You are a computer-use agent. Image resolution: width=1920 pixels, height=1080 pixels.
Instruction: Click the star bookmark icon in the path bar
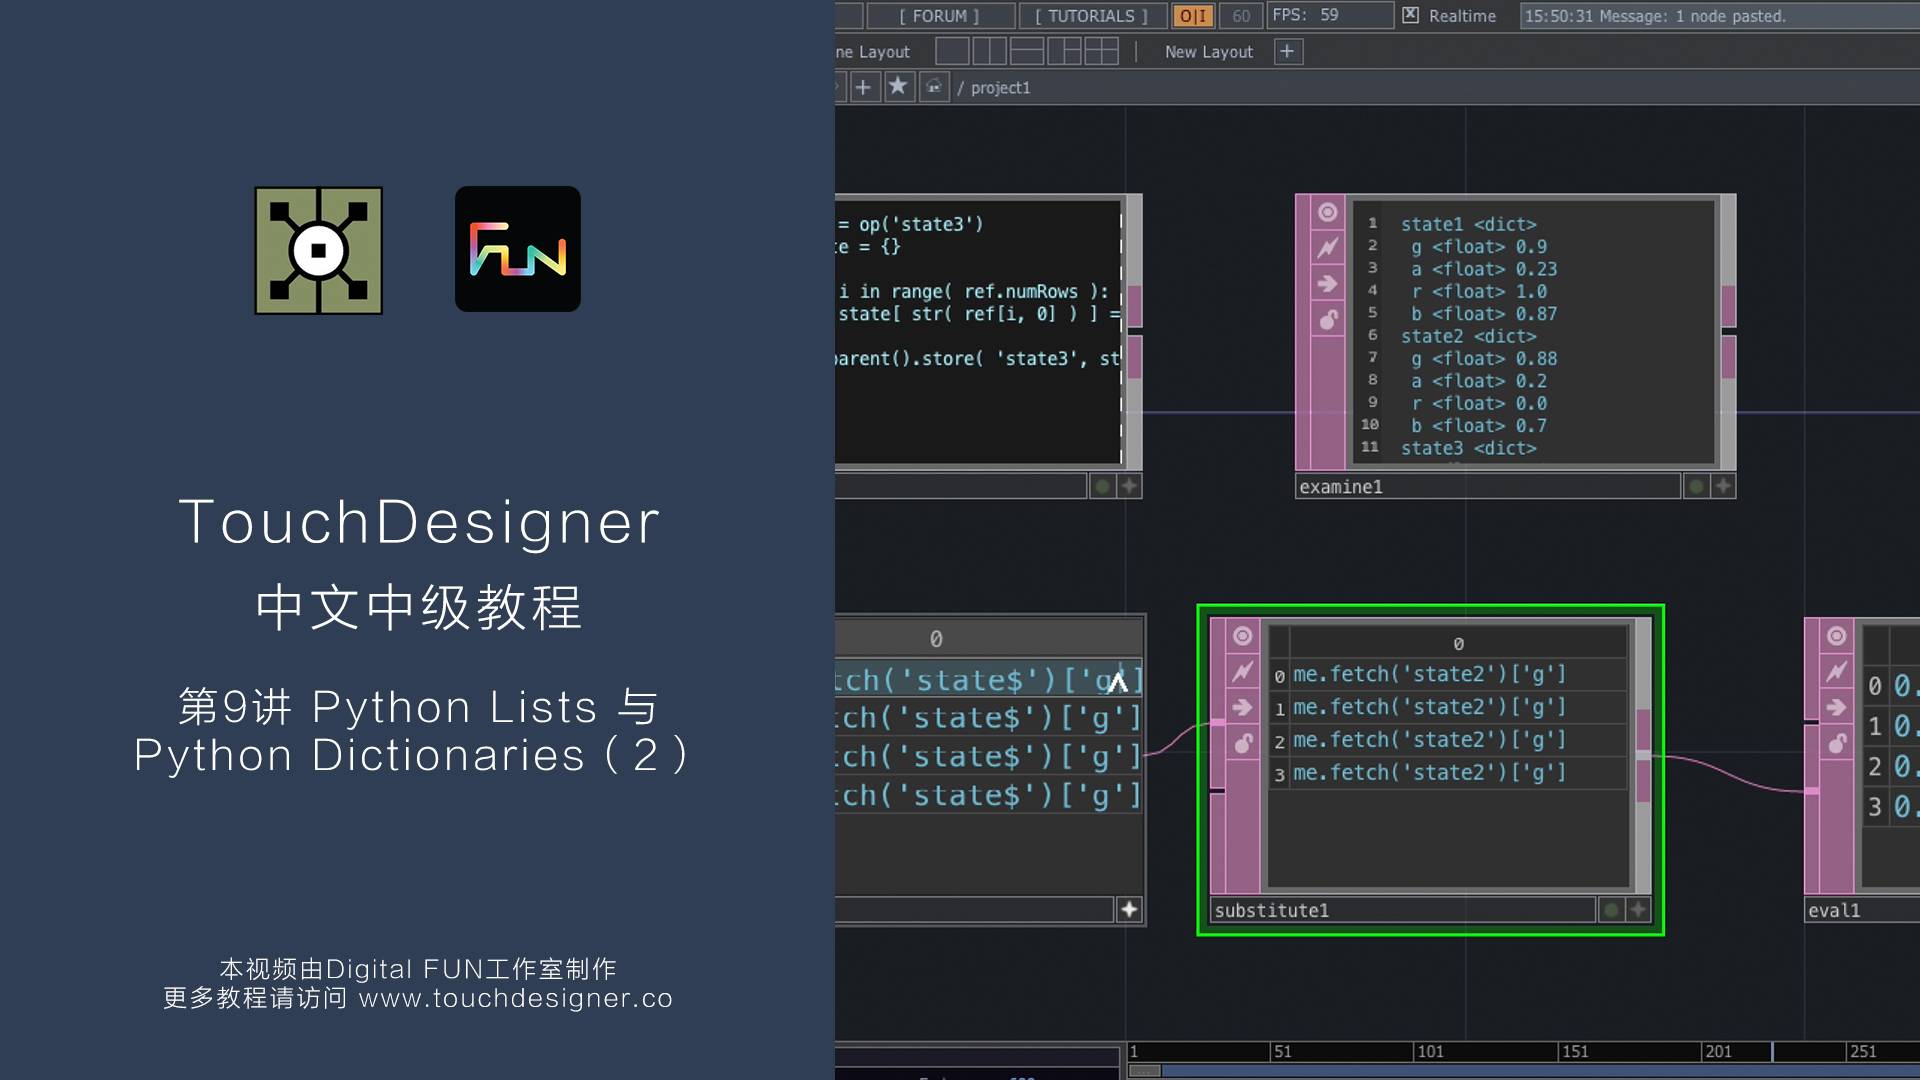pos(898,87)
